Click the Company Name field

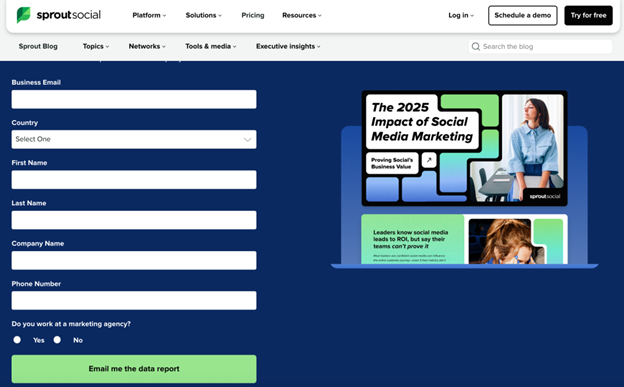point(134,260)
